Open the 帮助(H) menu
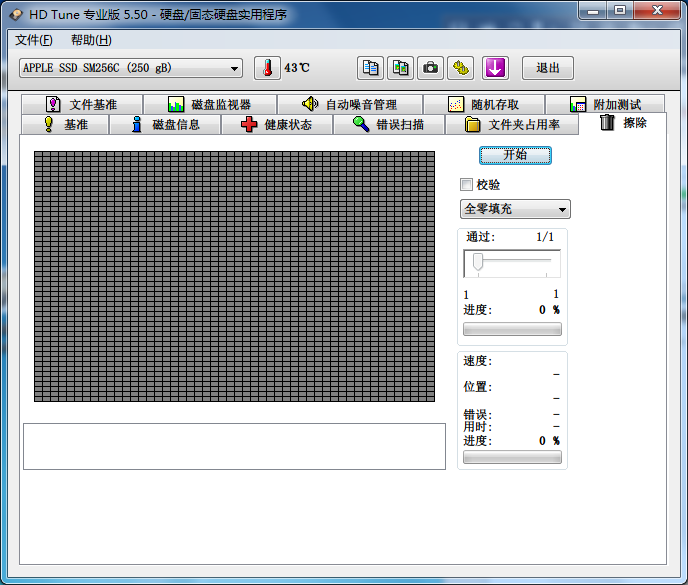The width and height of the screenshot is (688, 585). tap(91, 40)
